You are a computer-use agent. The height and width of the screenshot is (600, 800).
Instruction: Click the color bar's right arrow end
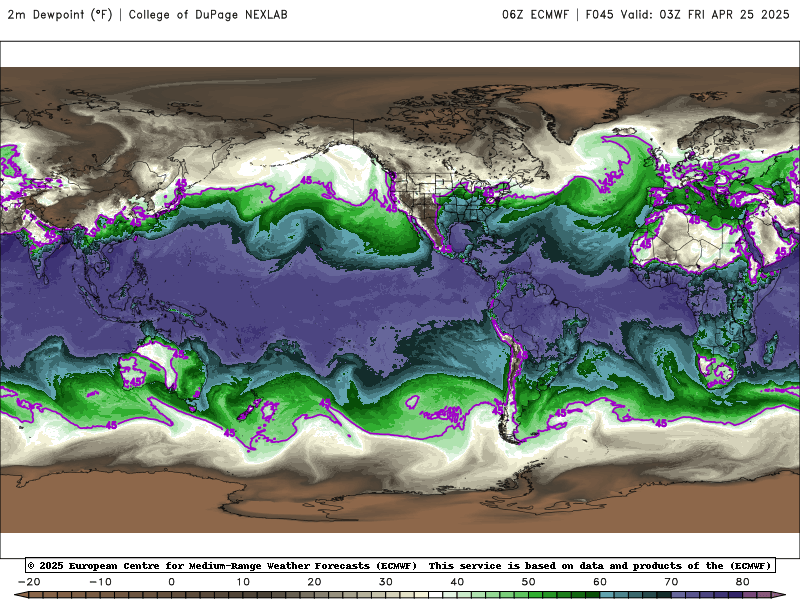[779, 596]
